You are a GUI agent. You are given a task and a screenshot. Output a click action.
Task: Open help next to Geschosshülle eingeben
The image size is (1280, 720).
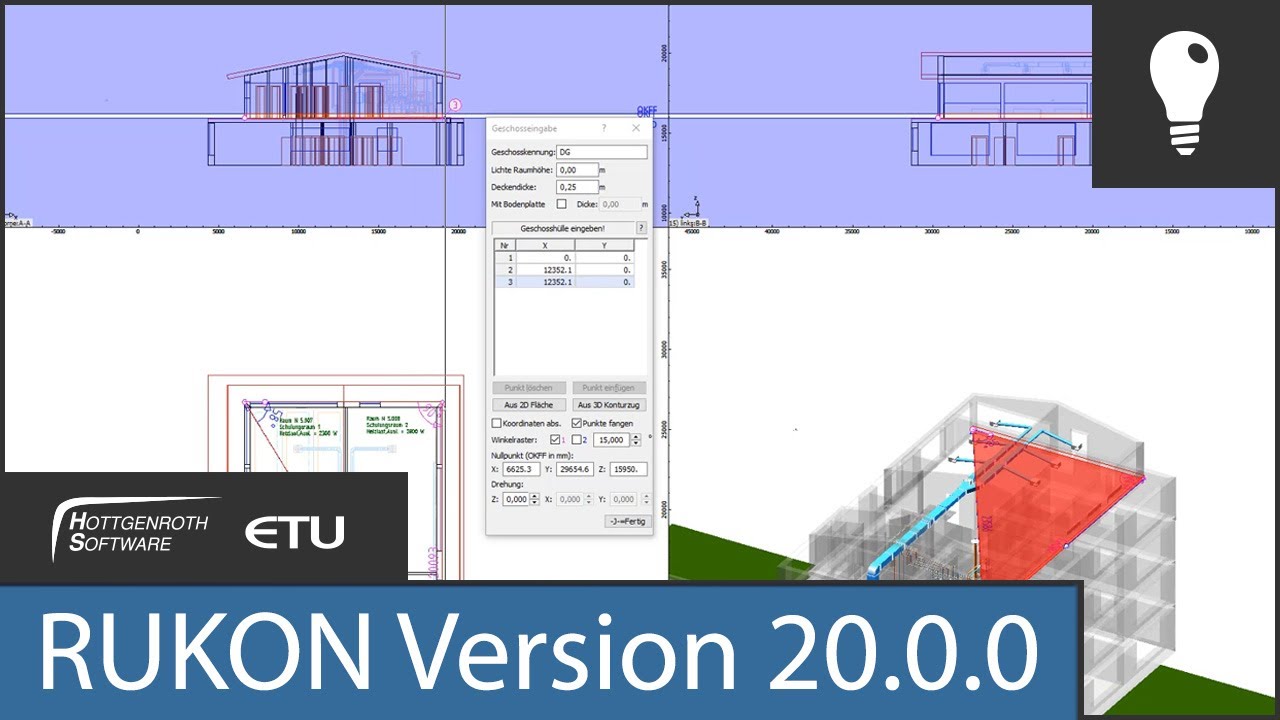[642, 228]
